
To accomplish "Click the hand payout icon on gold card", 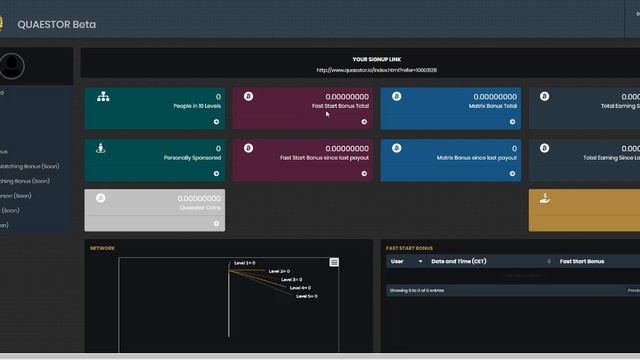I will [545, 198].
